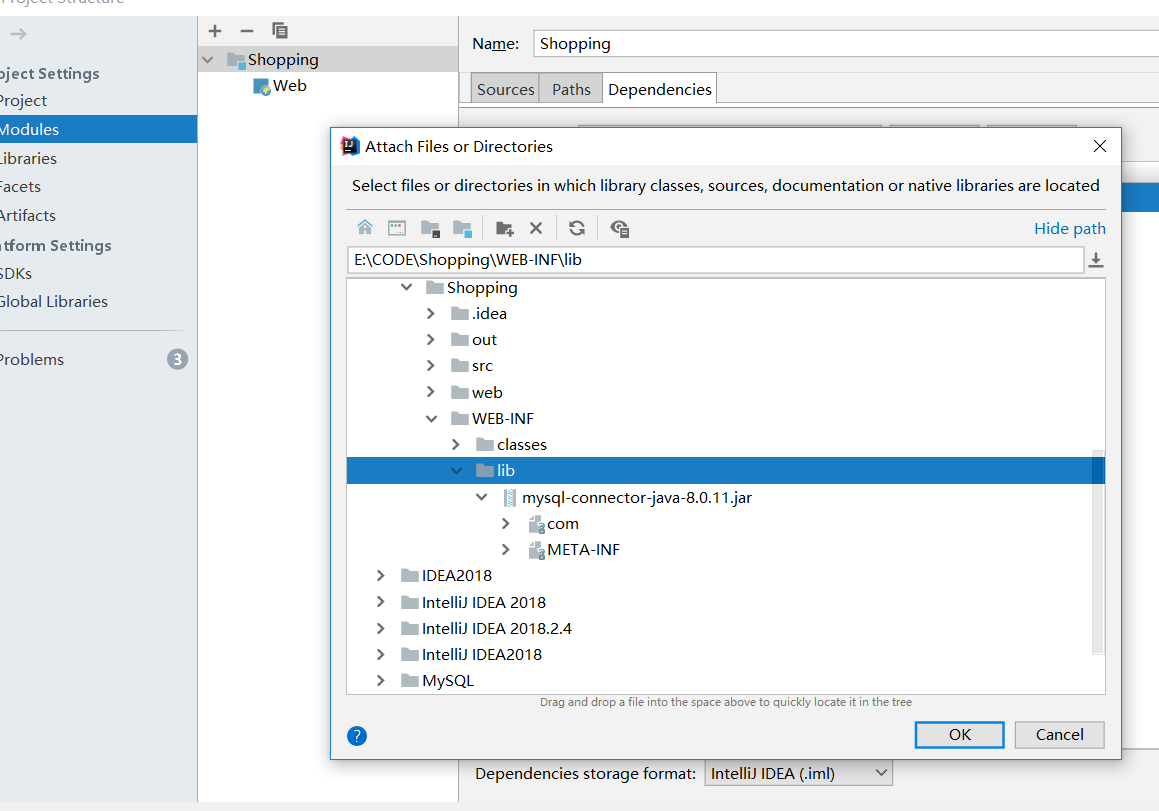Add a new module with the plus icon
The width and height of the screenshot is (1159, 811).
pyautogui.click(x=214, y=30)
